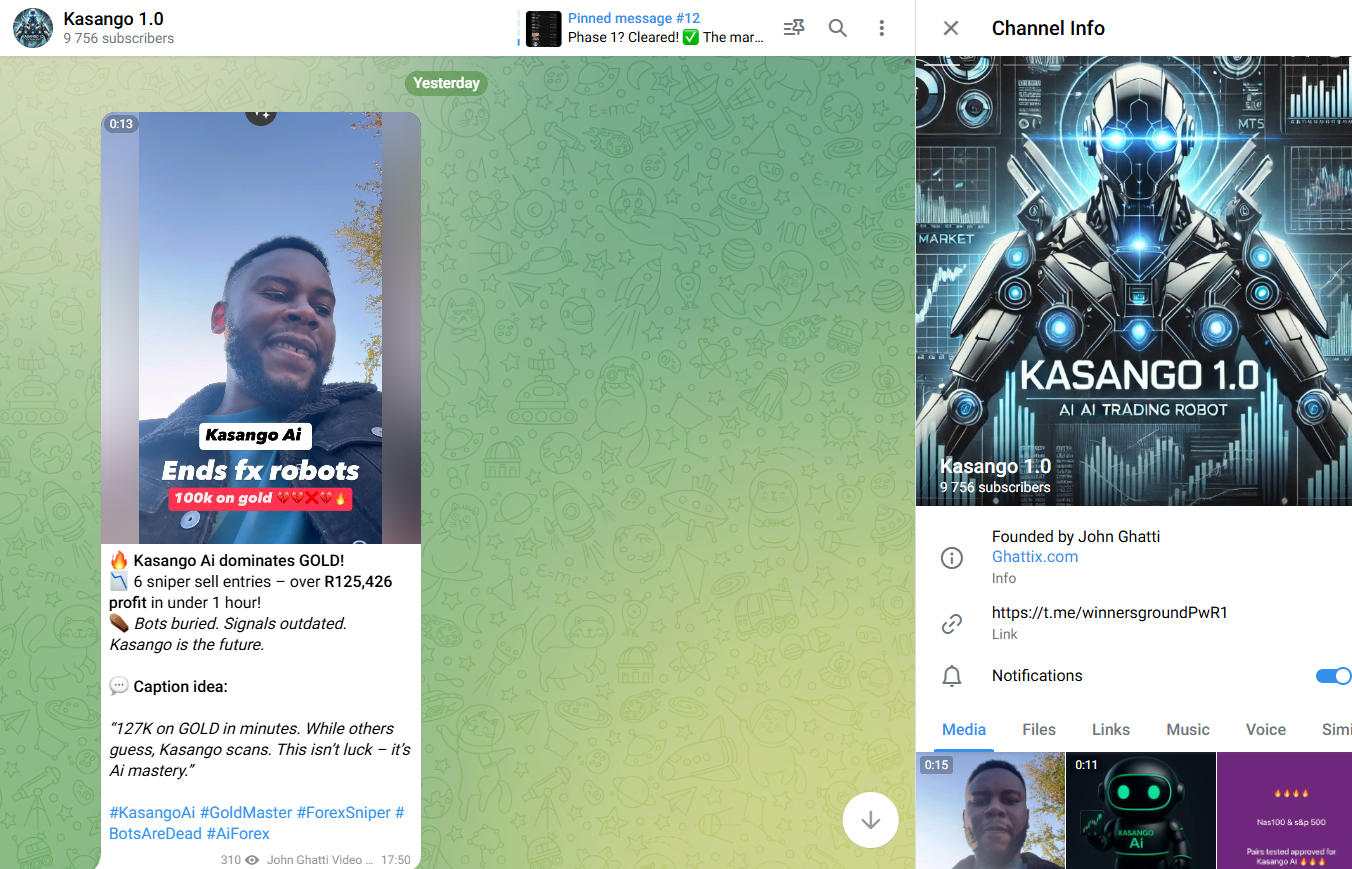Click the "John Ghatti Video" message signature
1352x869 pixels.
pos(320,860)
